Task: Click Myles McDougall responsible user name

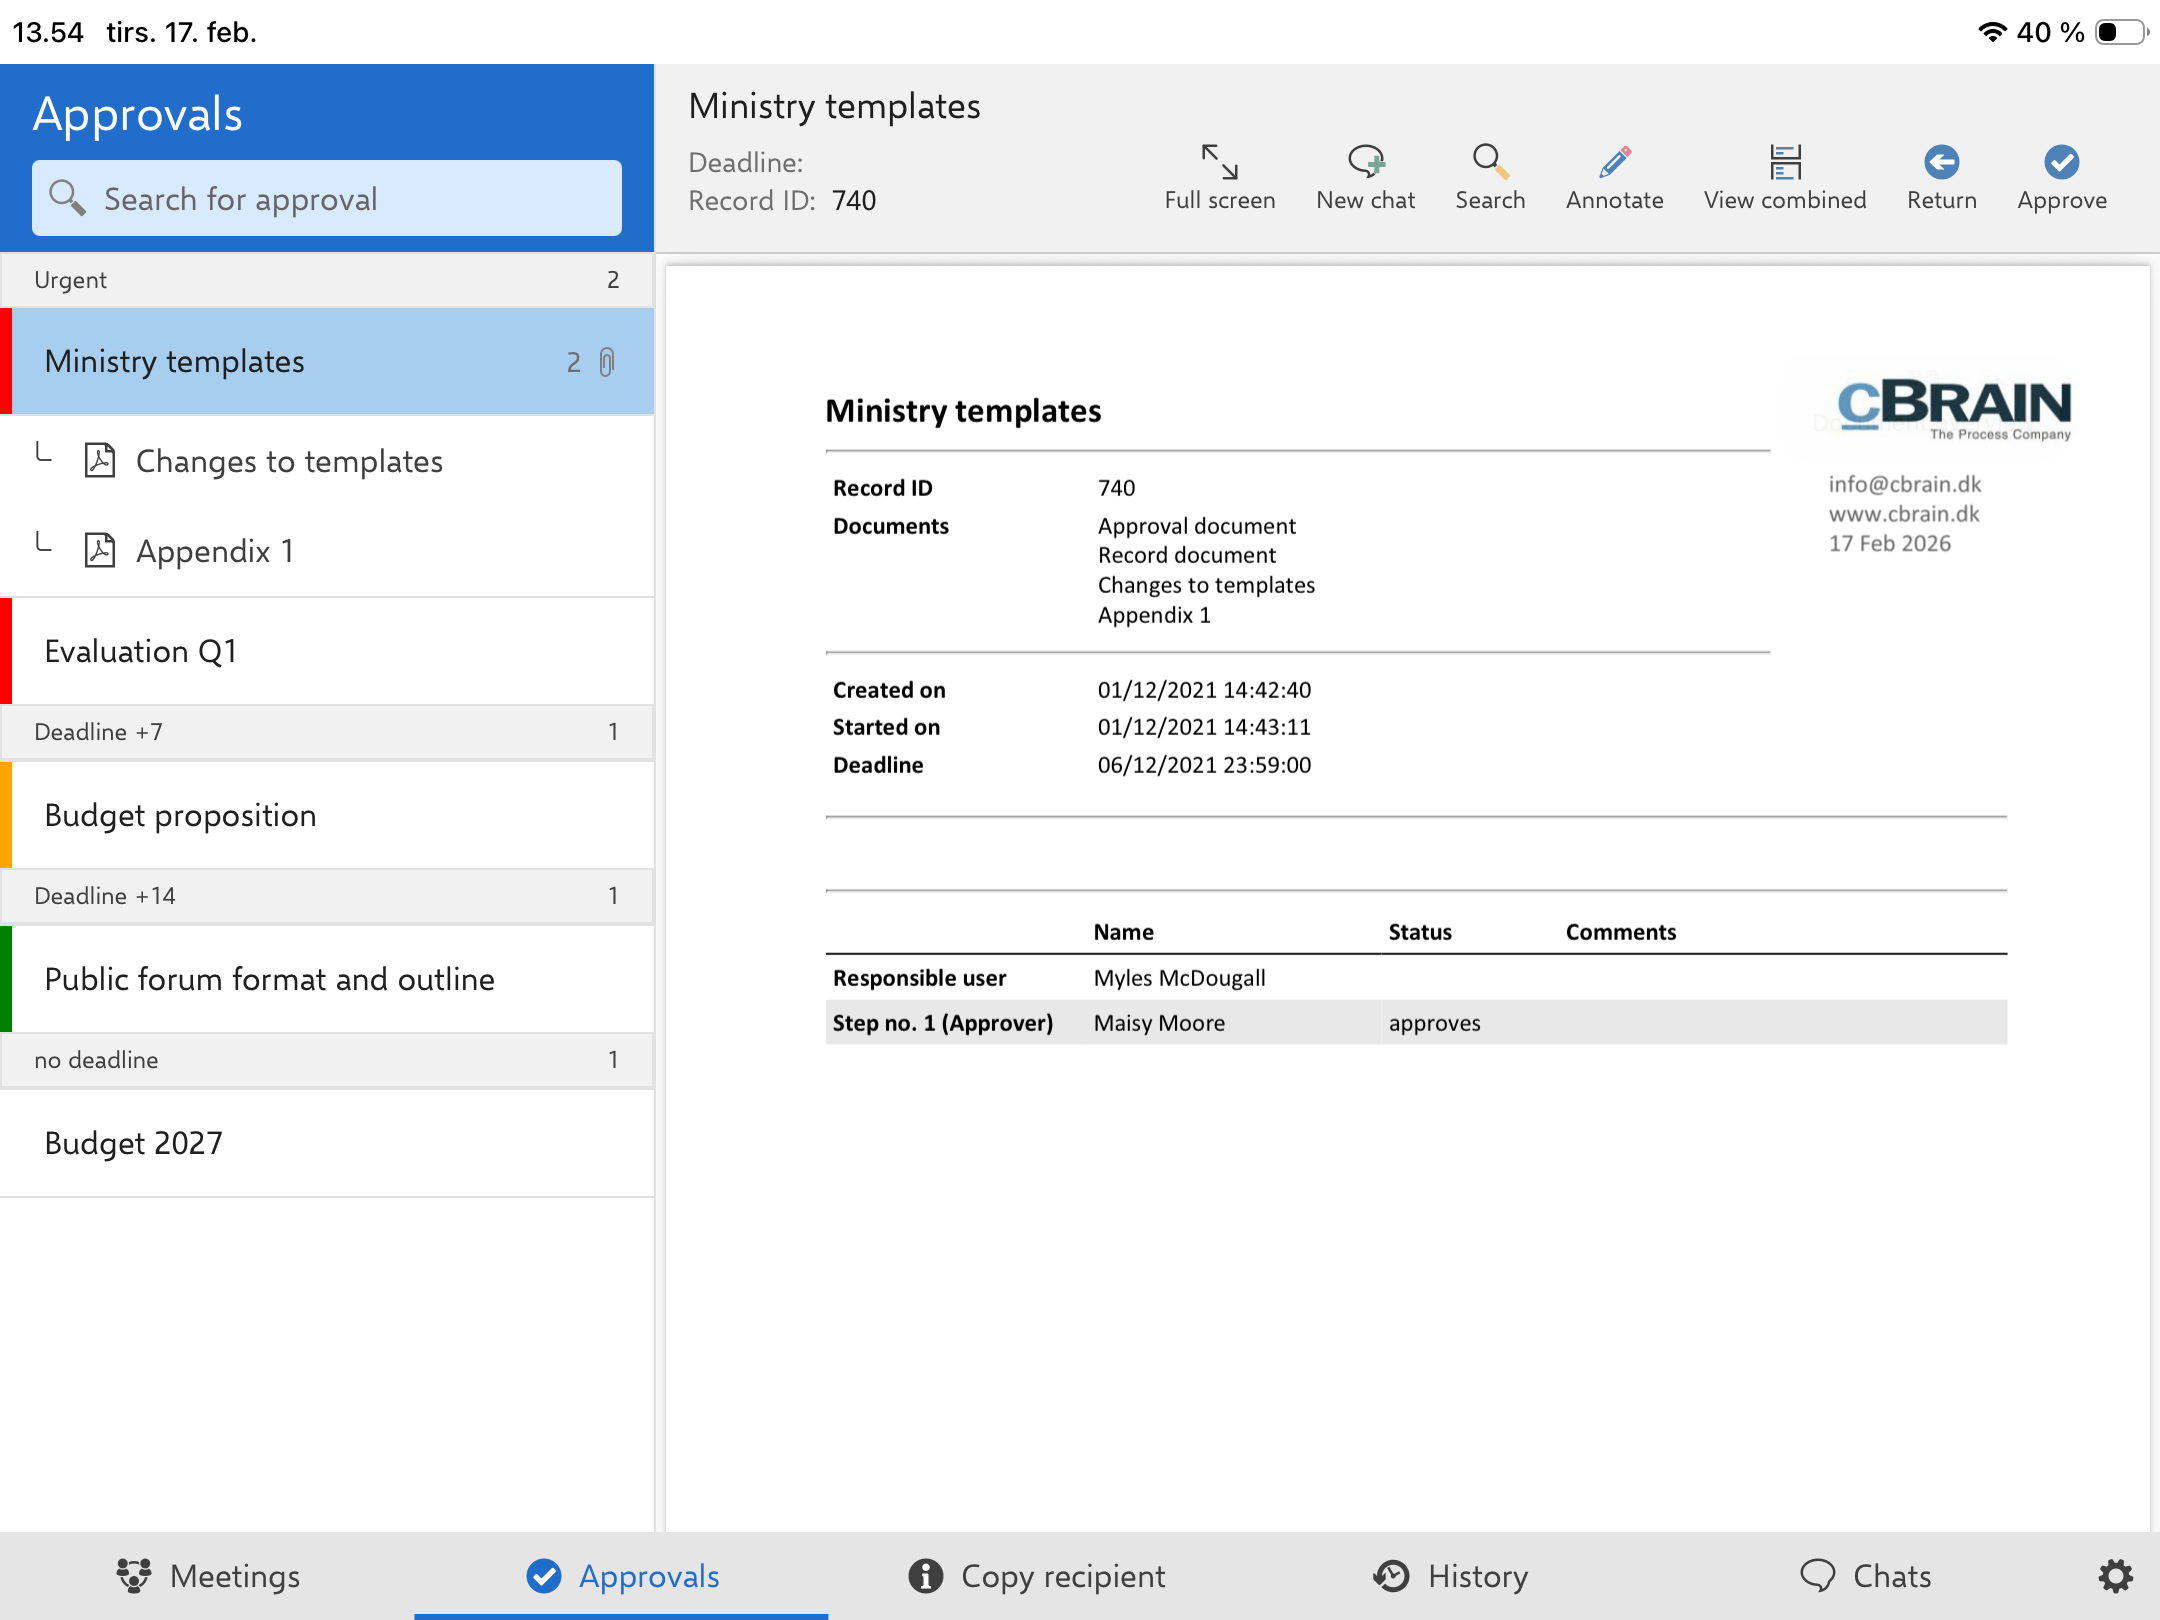Action: (x=1179, y=978)
